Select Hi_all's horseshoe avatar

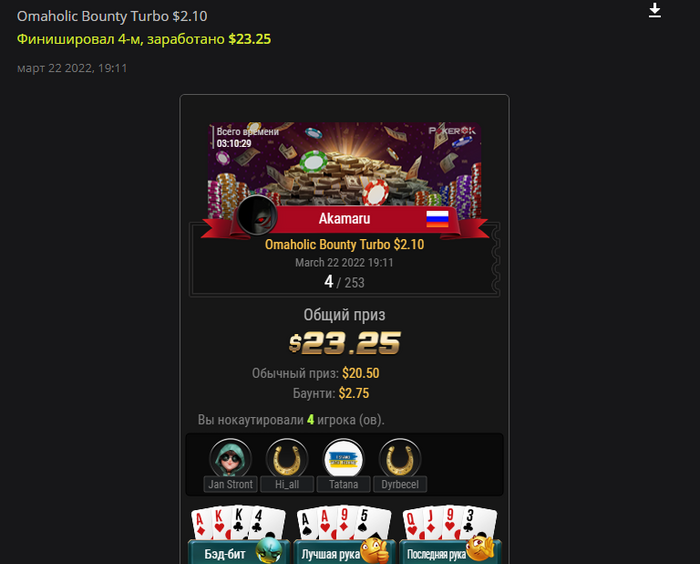tap(287, 458)
